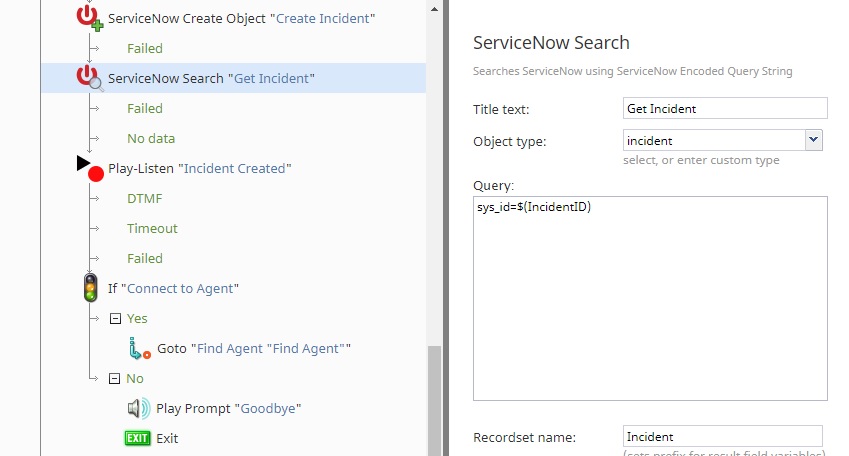Click the ServiceNow Create Object block icon

pos(89,18)
